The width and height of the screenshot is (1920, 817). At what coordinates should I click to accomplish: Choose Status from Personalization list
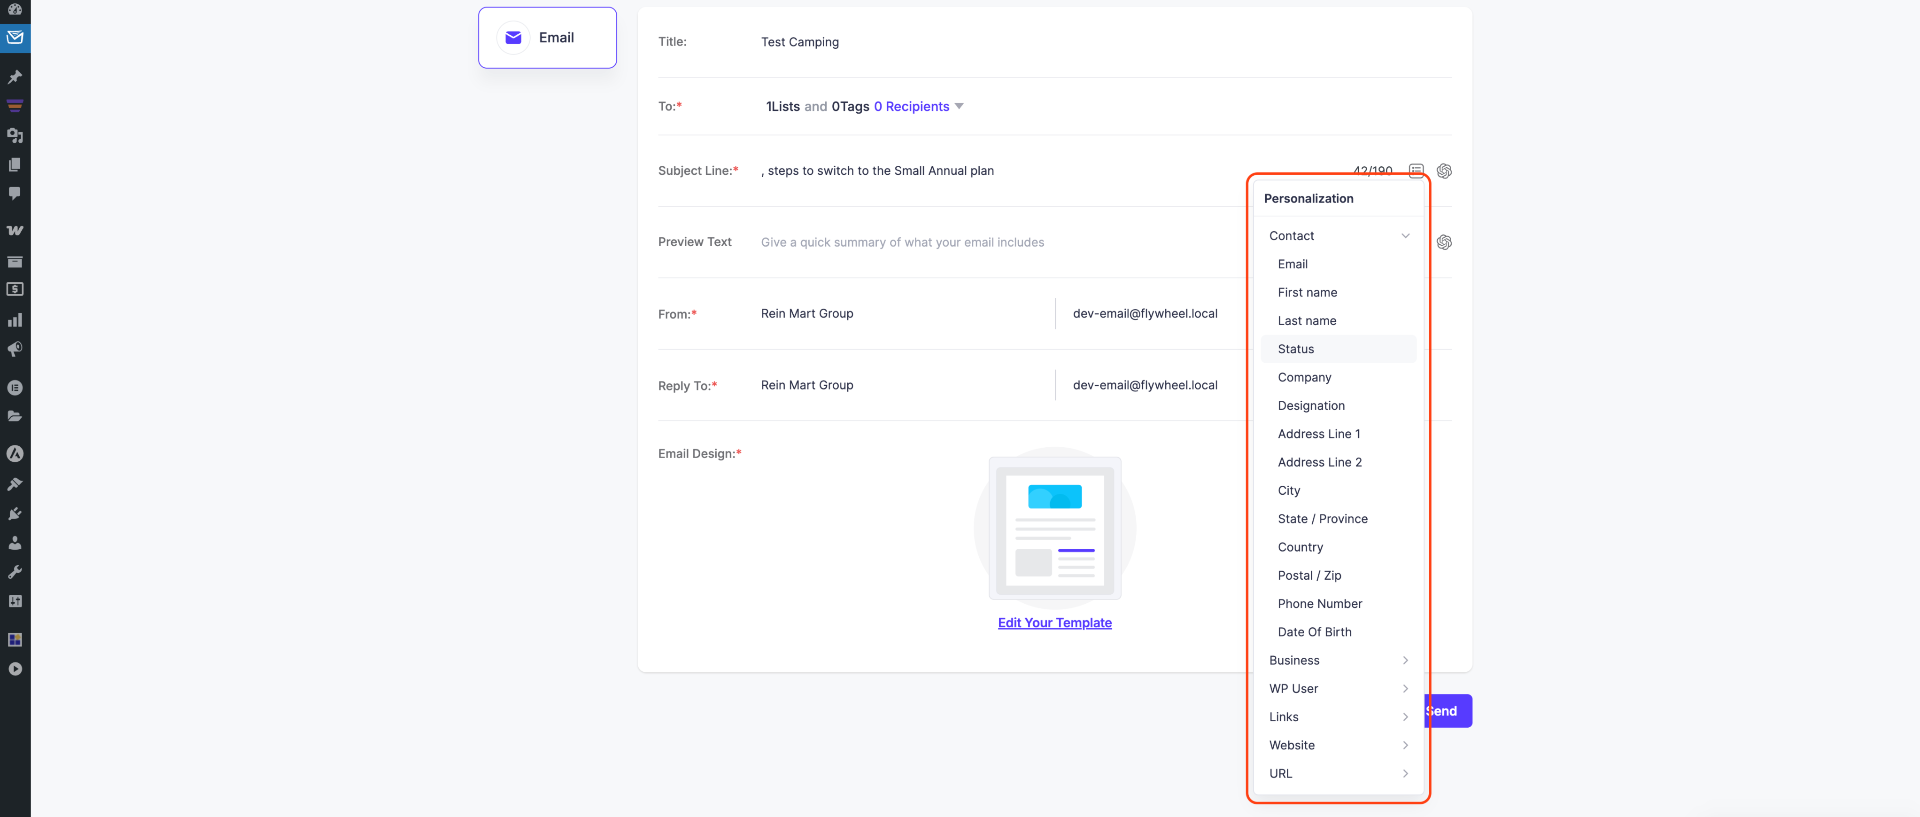tap(1339, 349)
